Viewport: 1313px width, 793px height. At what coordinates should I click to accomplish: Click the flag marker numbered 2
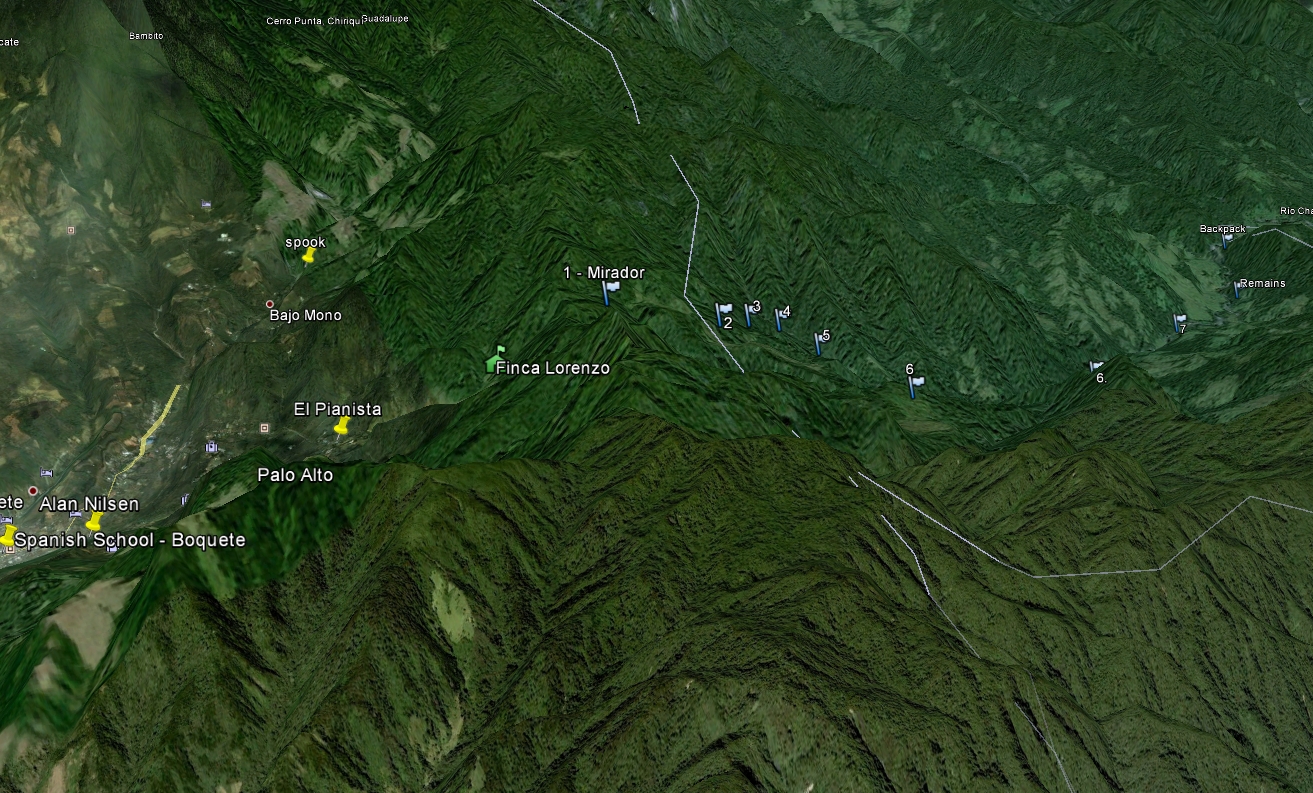[723, 313]
